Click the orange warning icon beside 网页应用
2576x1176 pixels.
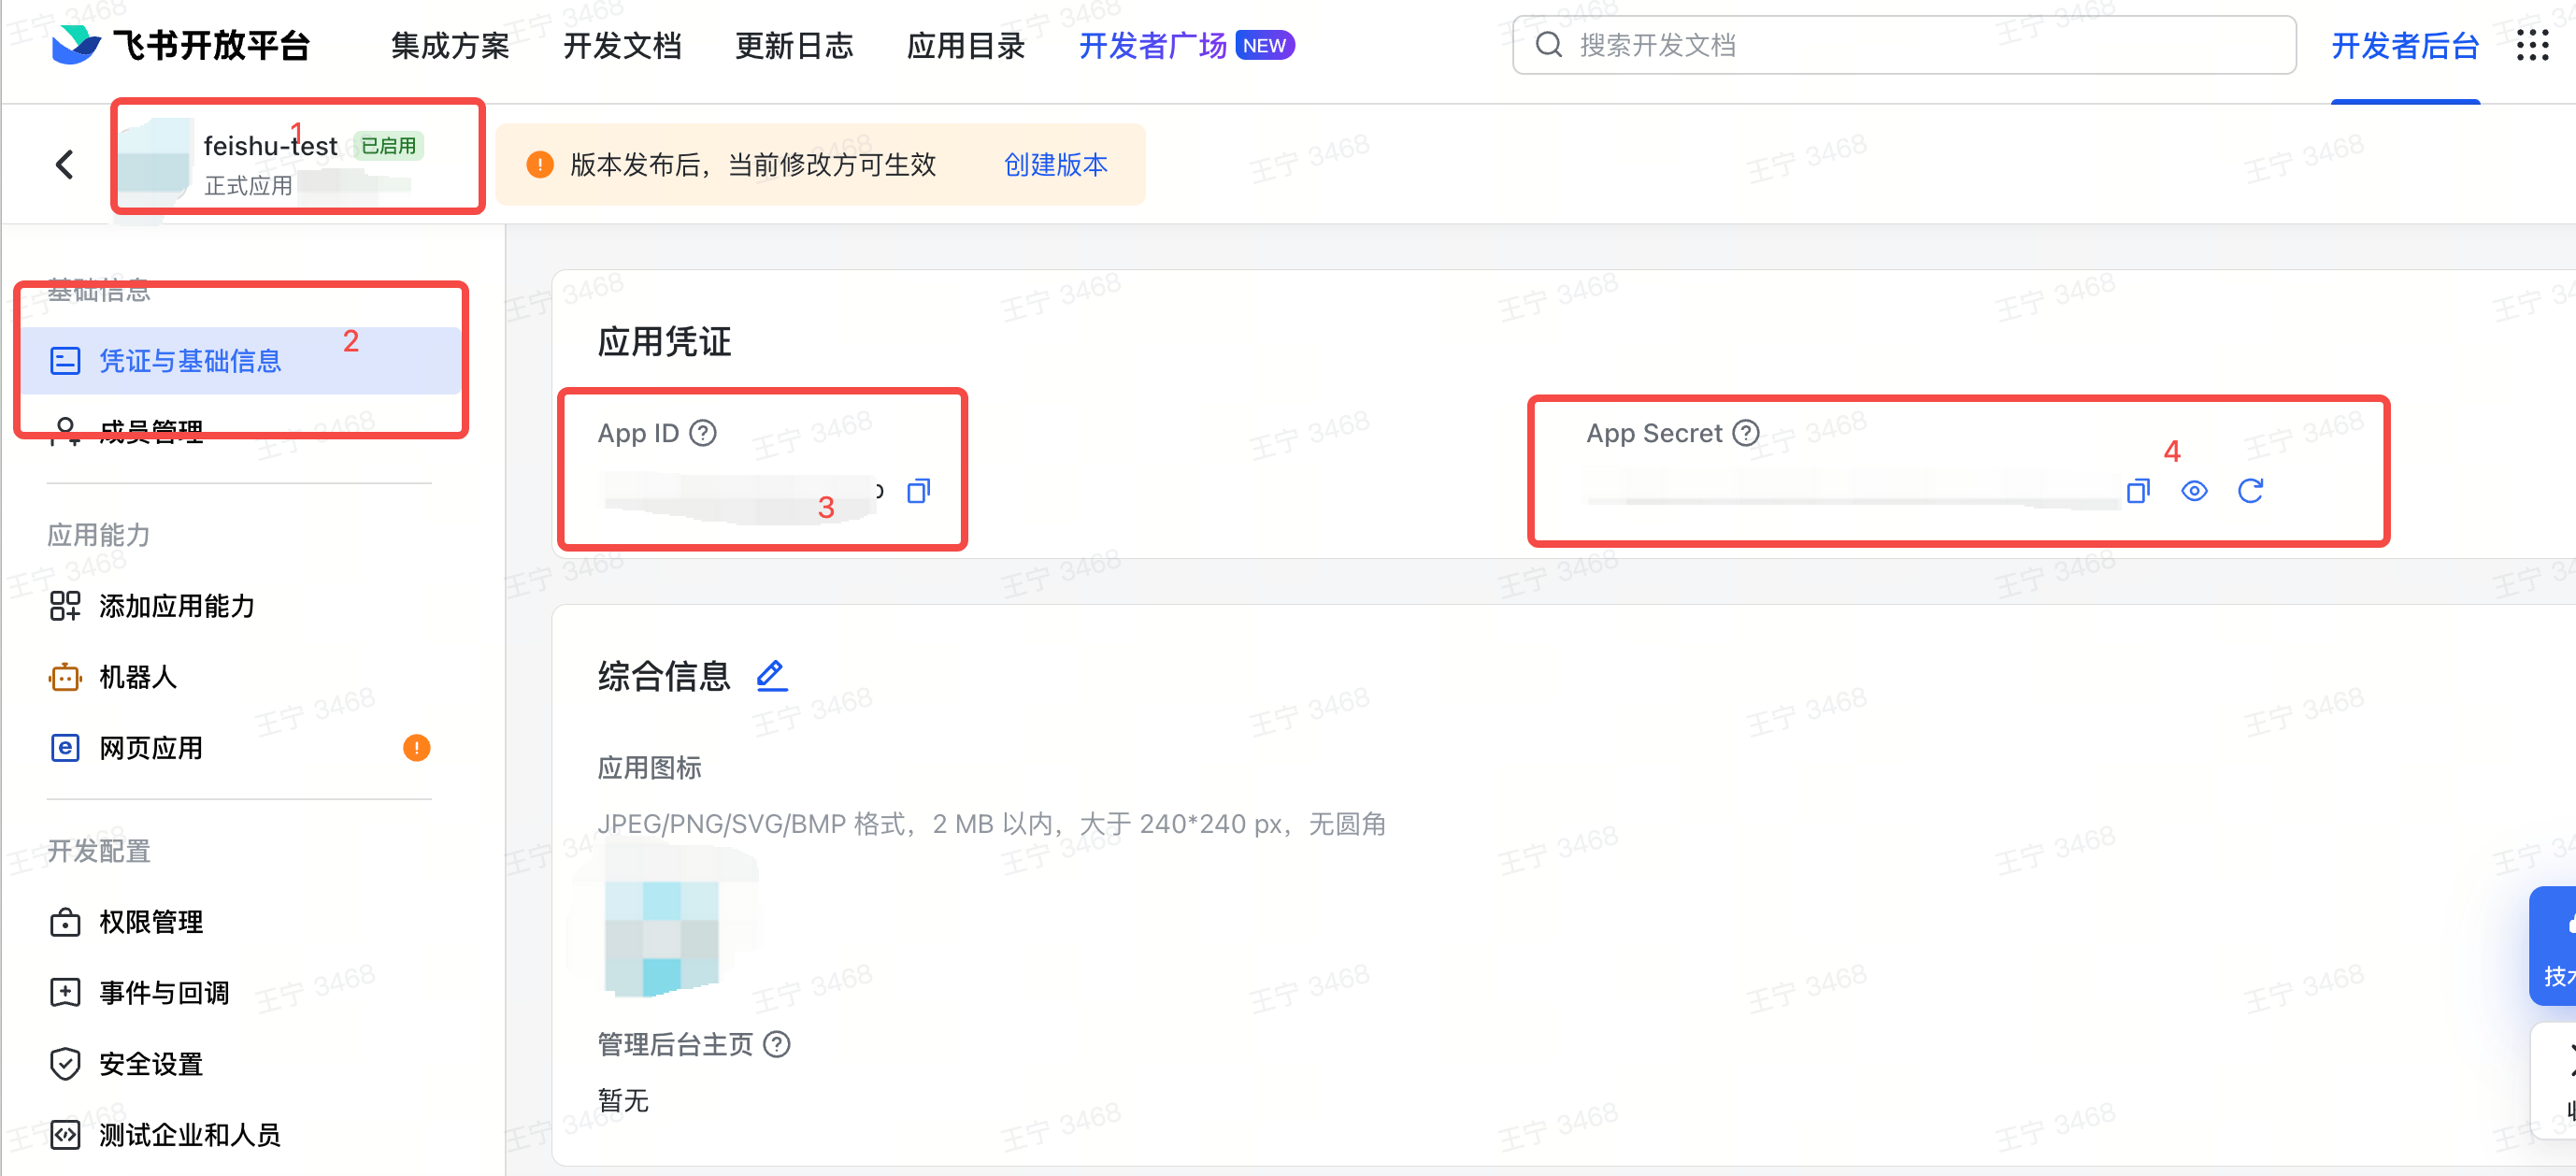(x=417, y=748)
